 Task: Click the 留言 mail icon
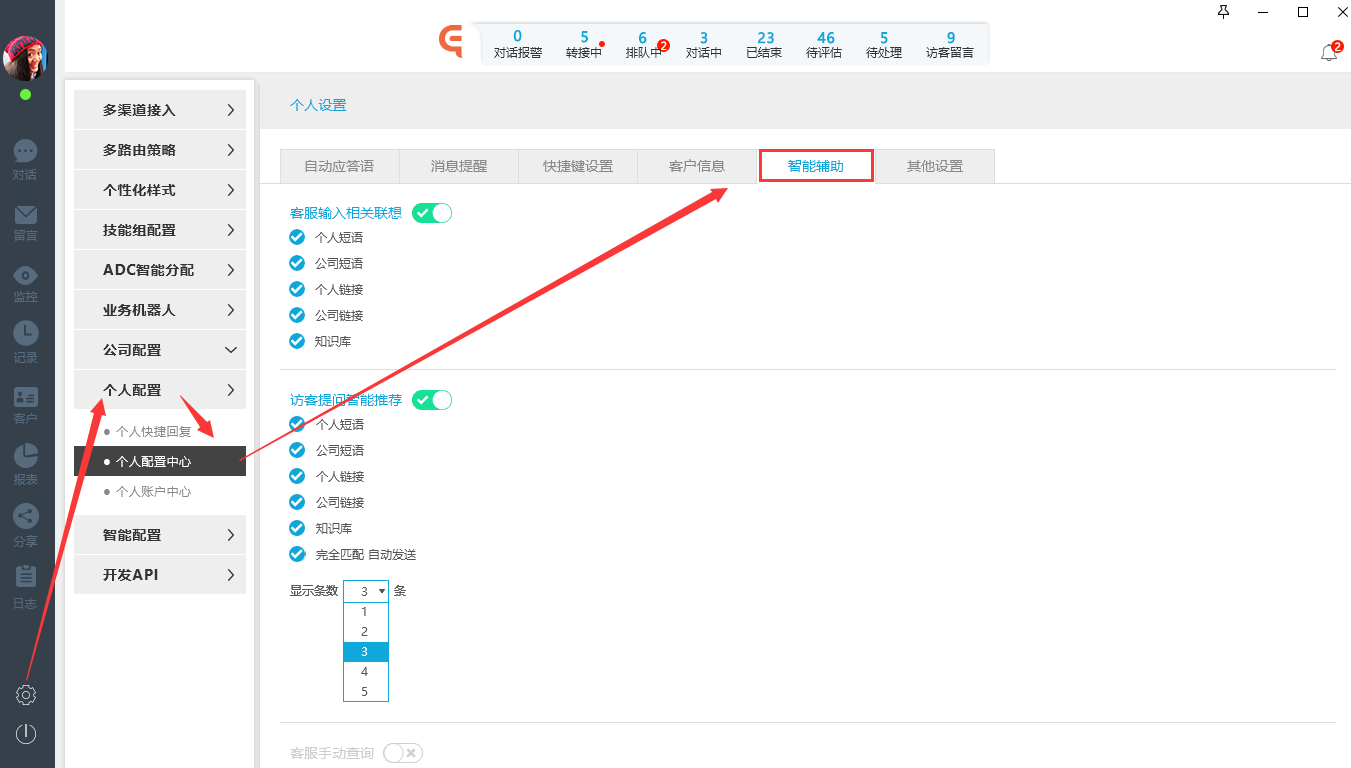tap(26, 215)
